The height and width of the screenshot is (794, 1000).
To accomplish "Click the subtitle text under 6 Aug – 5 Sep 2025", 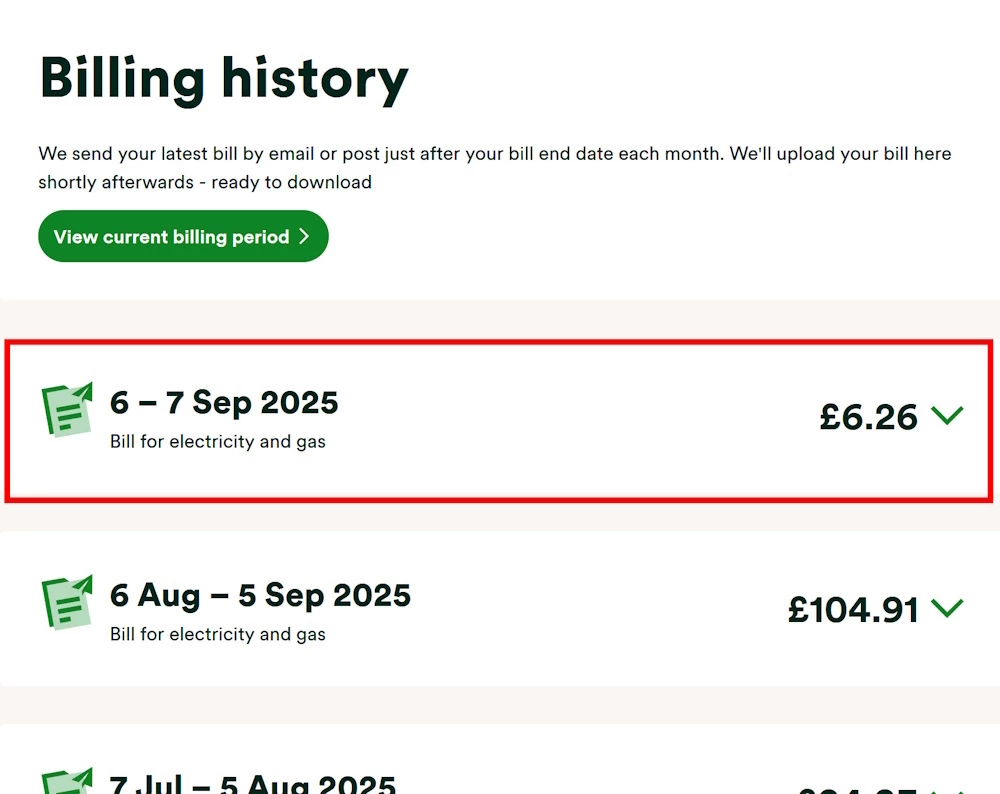I will click(218, 635).
